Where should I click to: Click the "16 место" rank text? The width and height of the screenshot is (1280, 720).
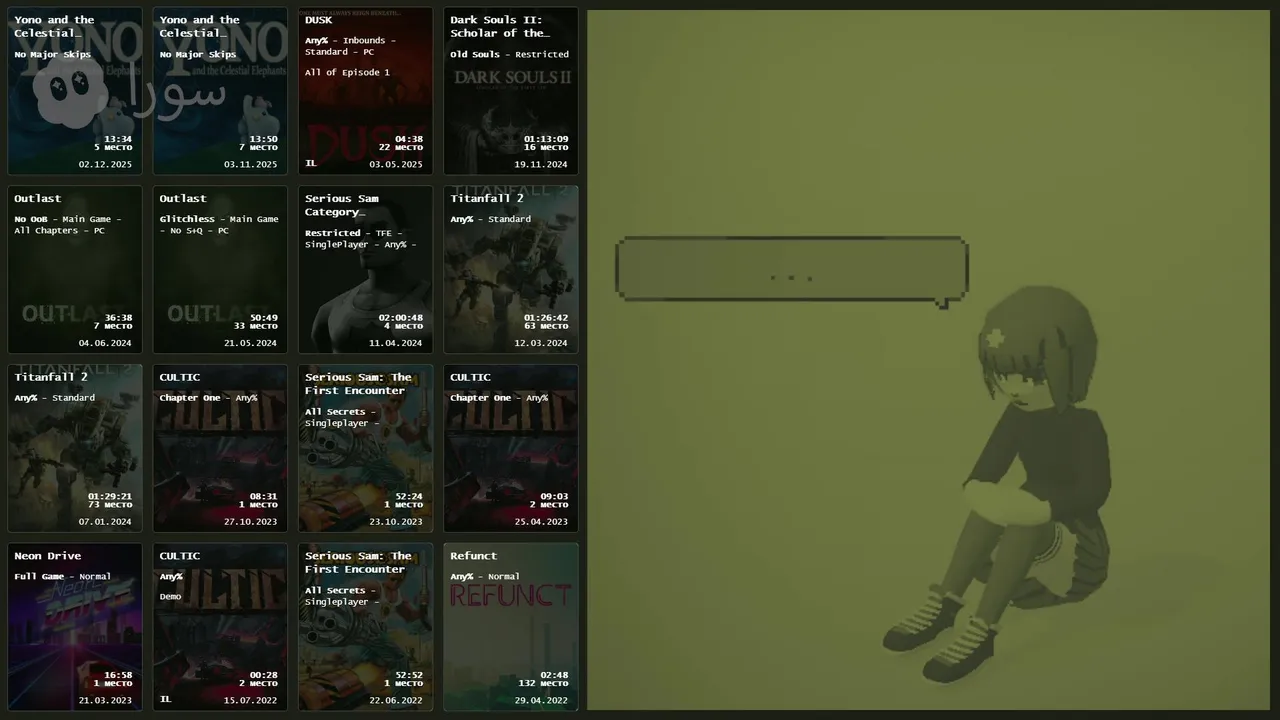point(546,148)
